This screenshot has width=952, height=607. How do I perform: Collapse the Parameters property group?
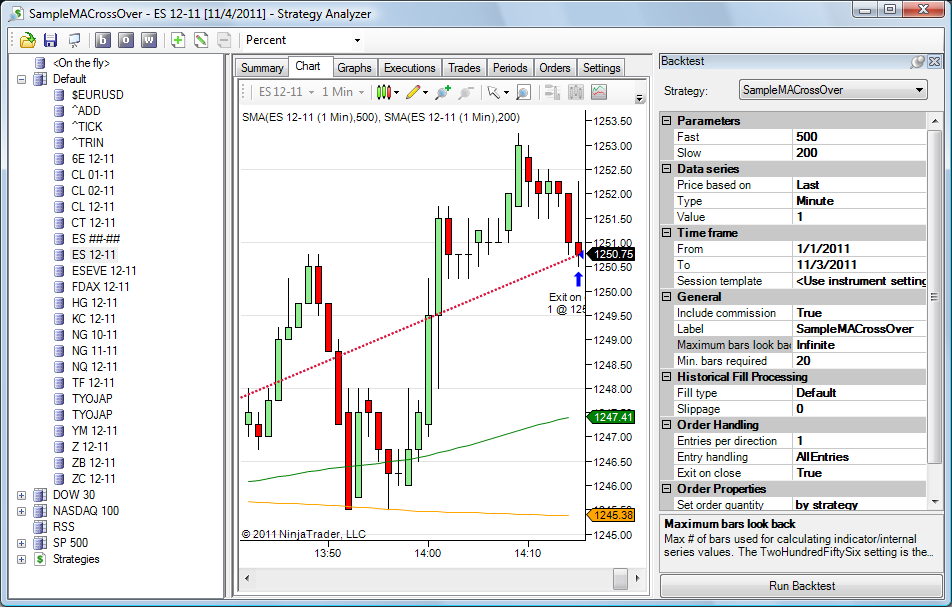coord(667,121)
